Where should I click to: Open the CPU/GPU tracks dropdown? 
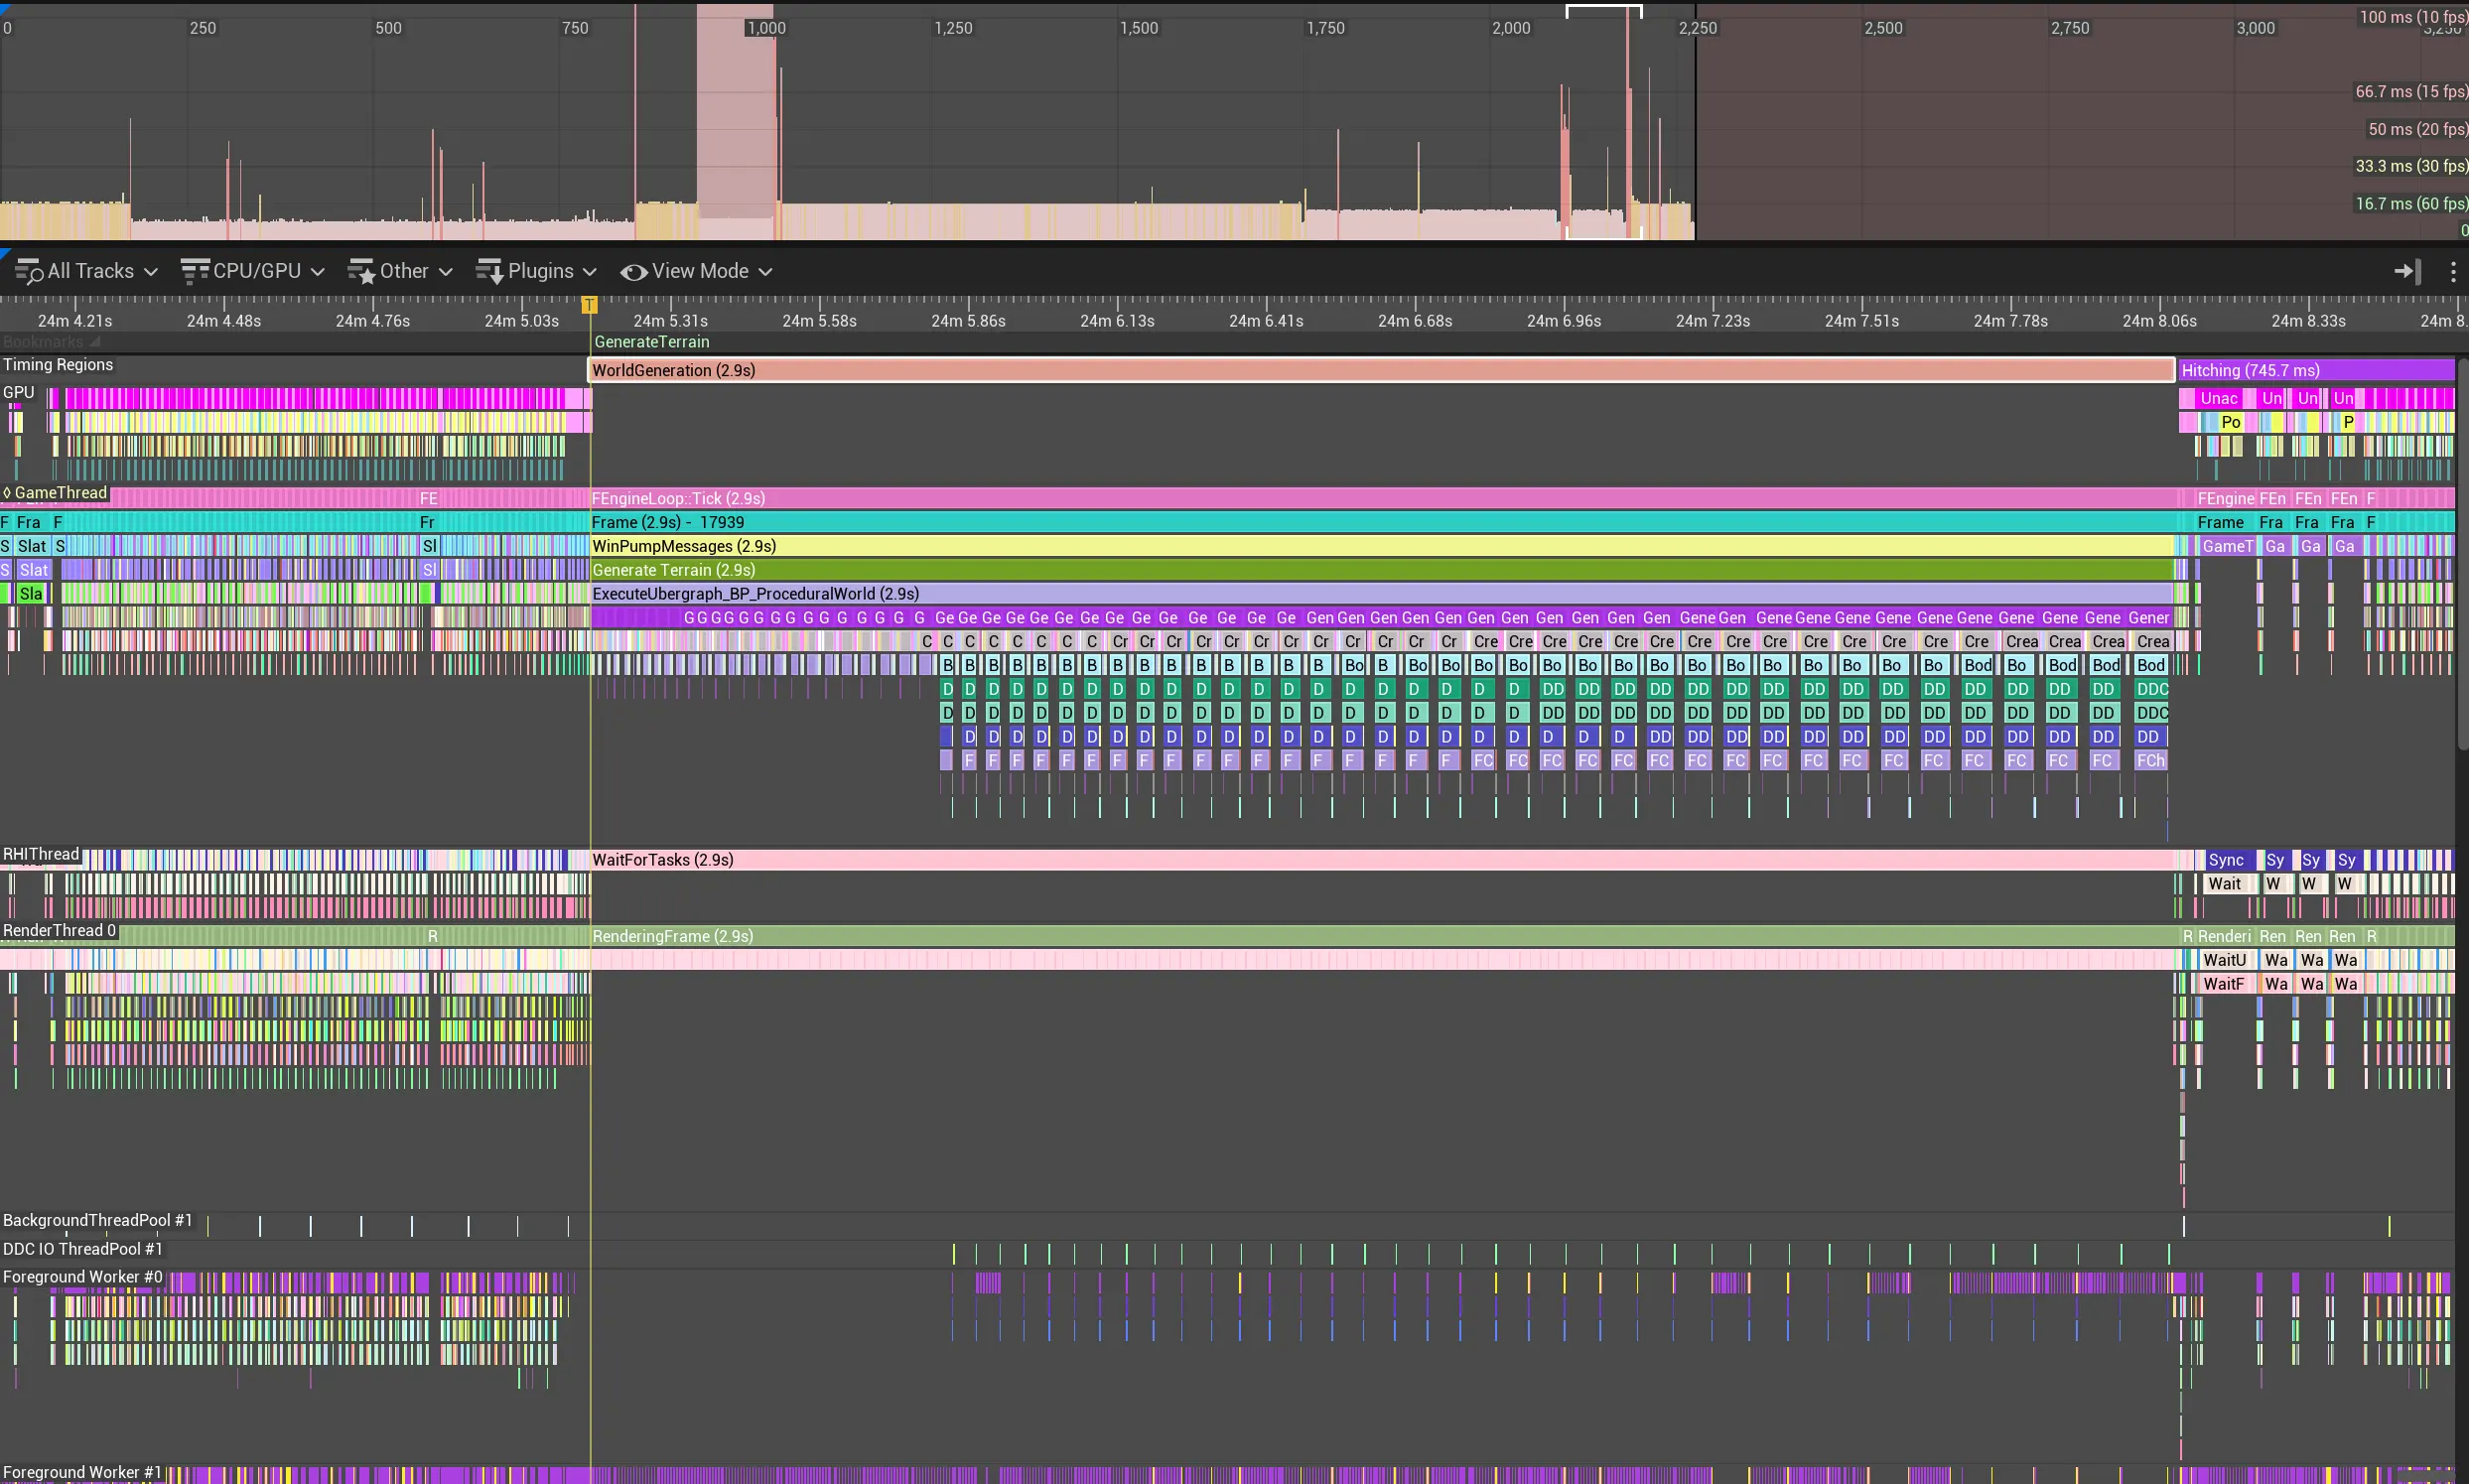253,271
